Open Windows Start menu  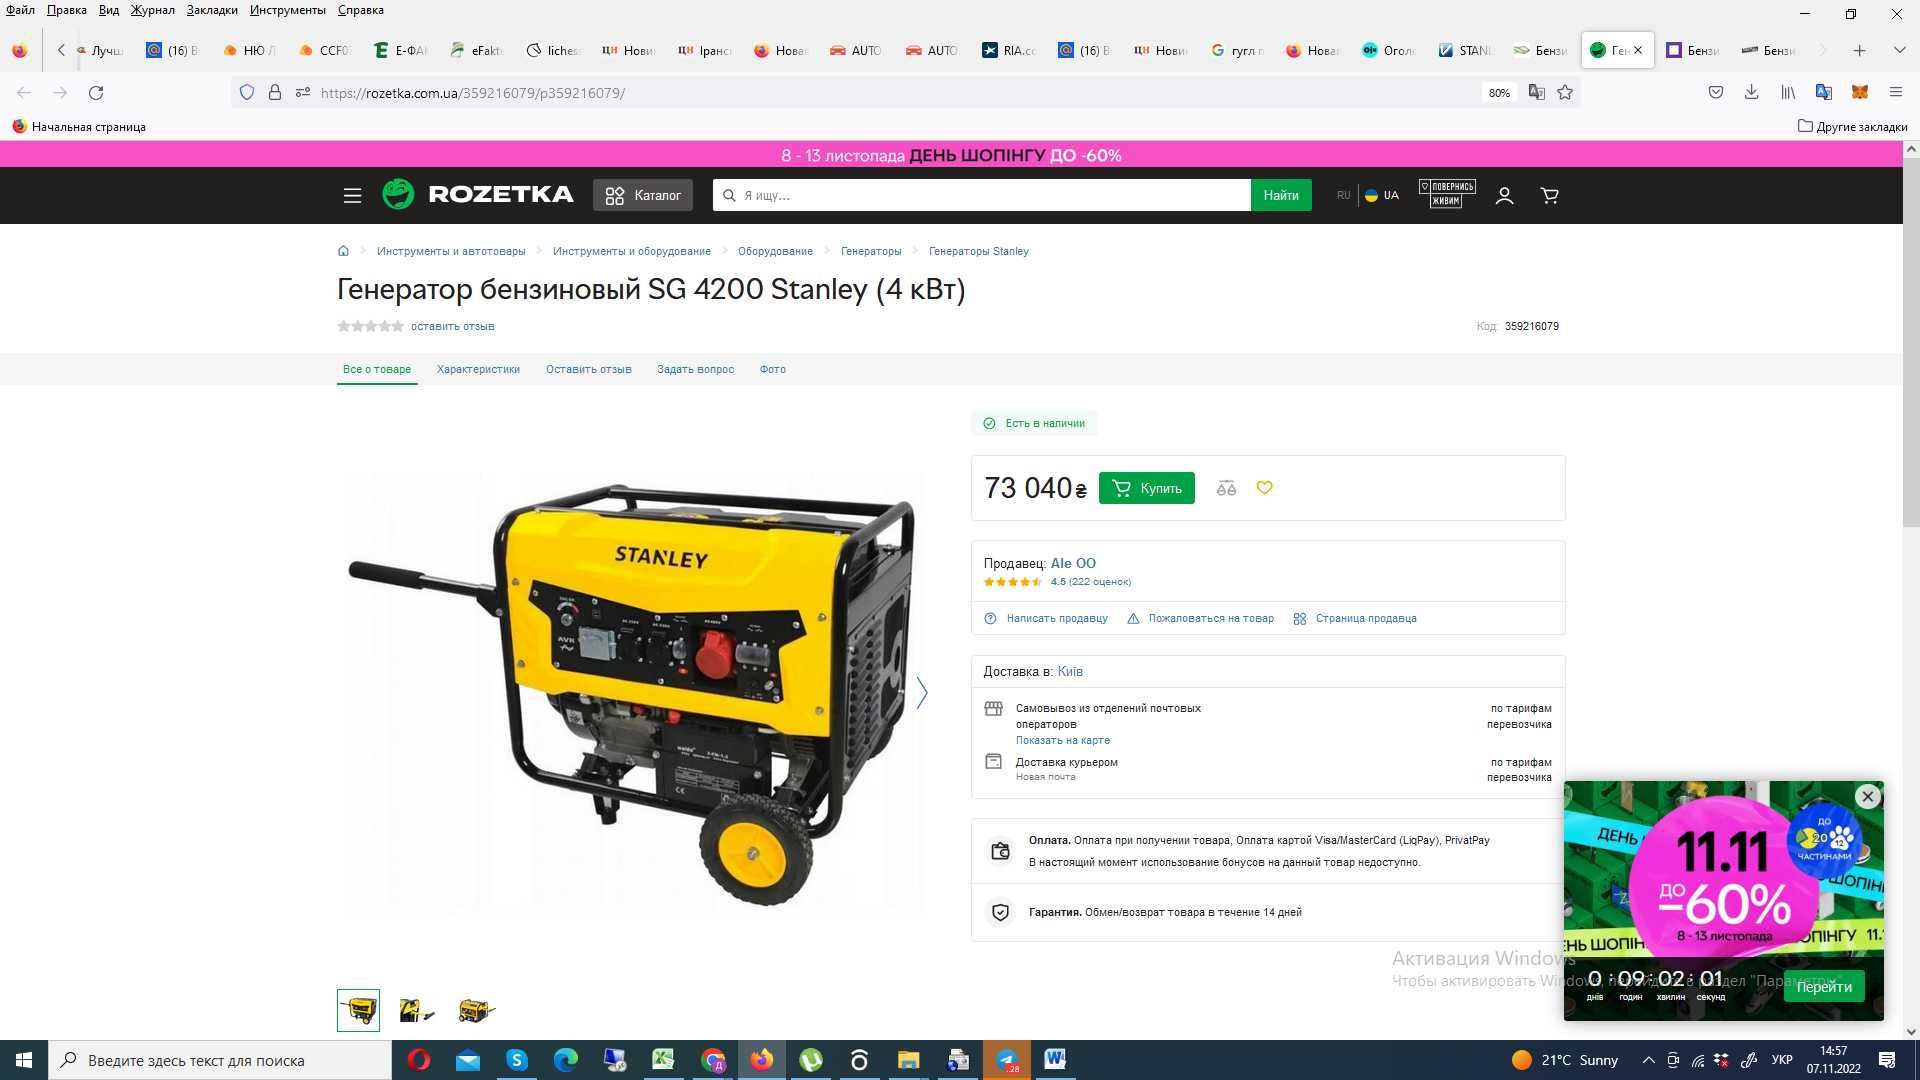click(24, 1060)
